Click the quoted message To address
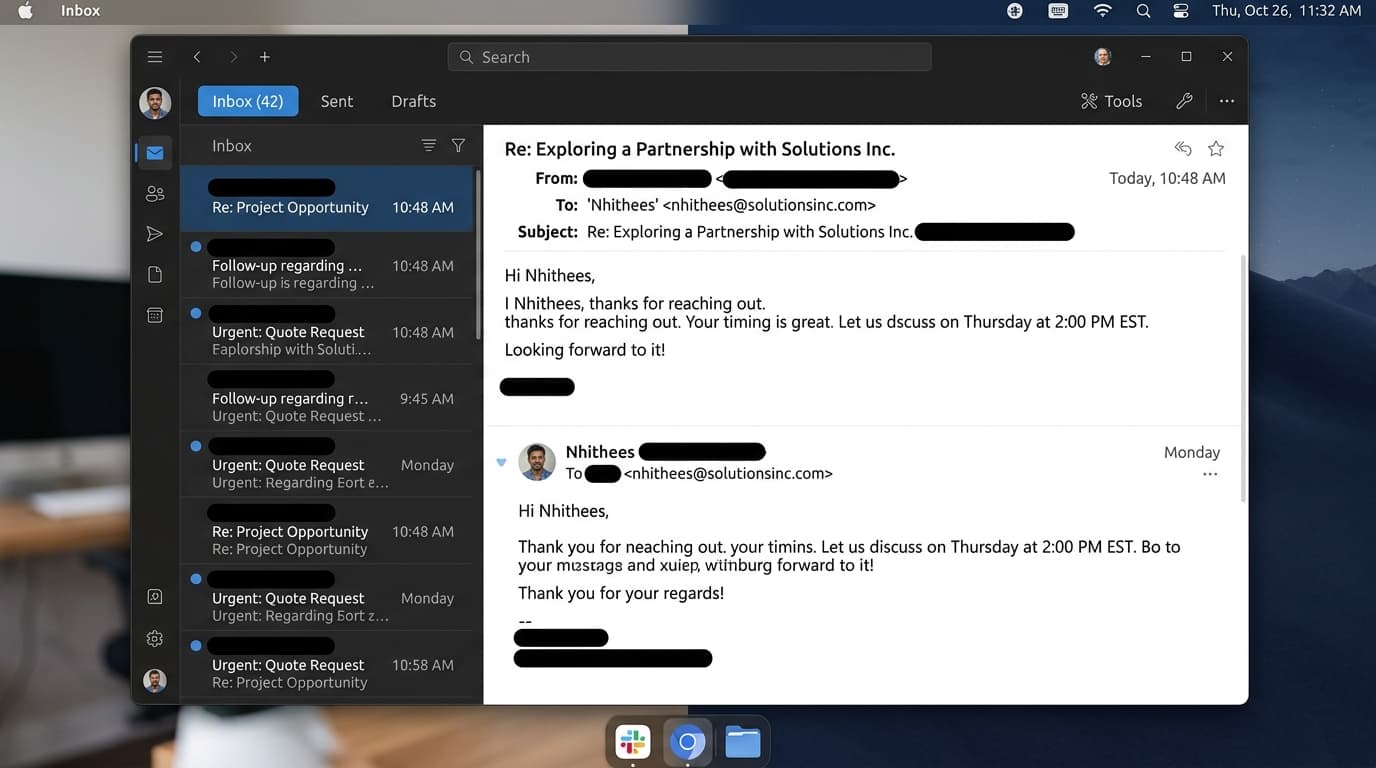 (x=727, y=474)
